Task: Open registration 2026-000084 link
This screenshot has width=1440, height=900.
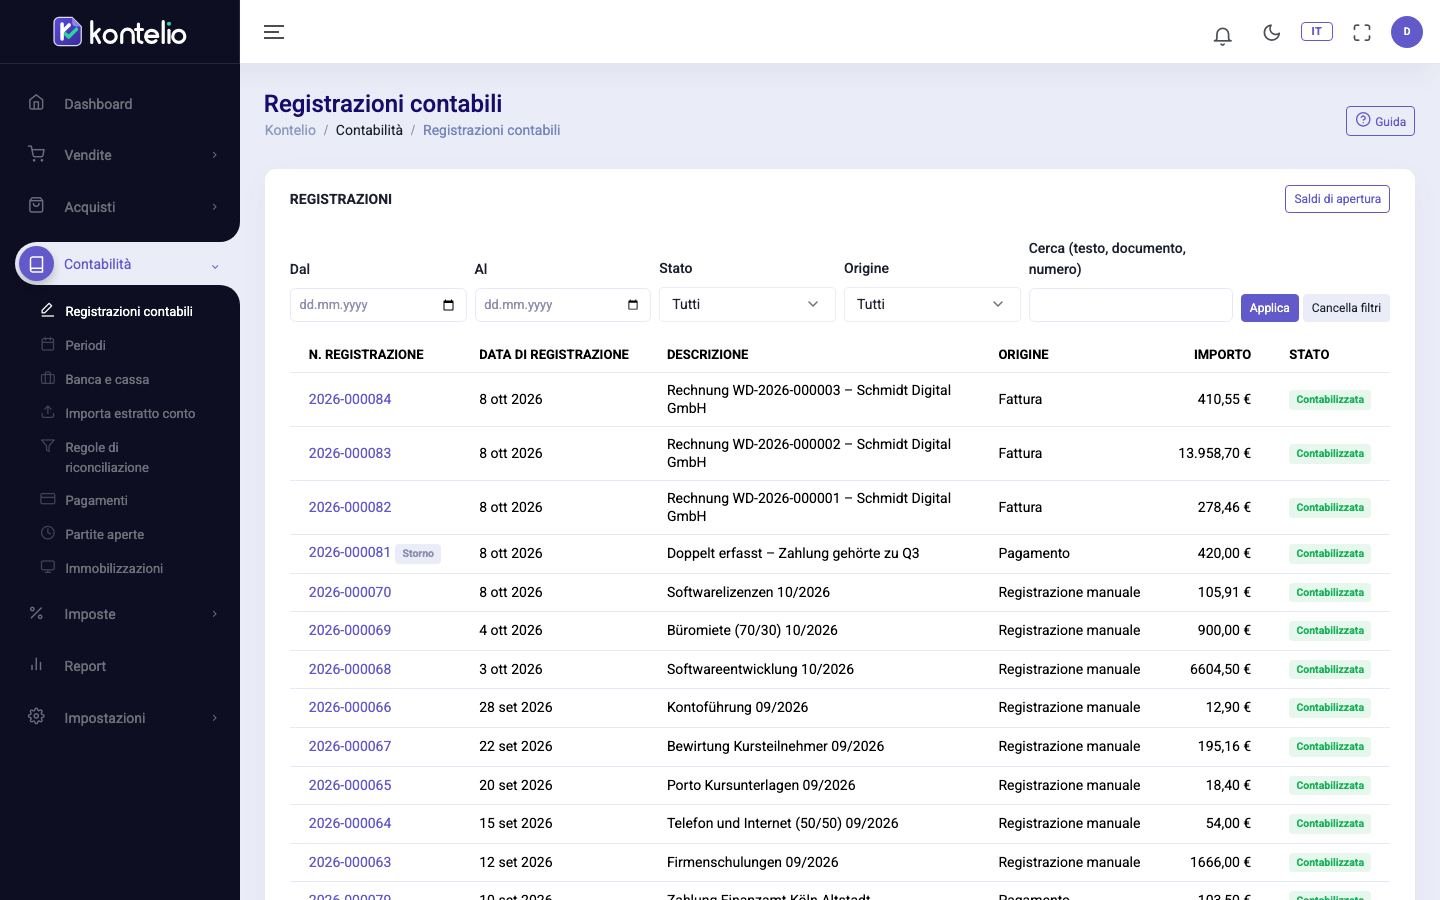Action: (350, 399)
